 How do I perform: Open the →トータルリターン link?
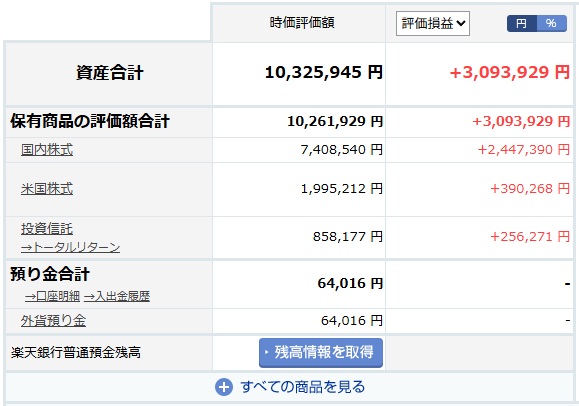[71, 247]
